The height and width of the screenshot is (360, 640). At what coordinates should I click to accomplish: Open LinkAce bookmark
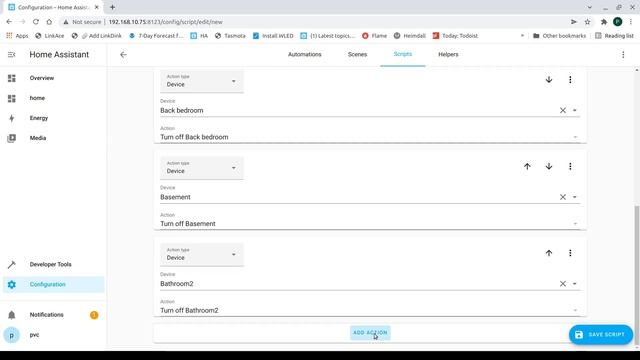pos(50,36)
